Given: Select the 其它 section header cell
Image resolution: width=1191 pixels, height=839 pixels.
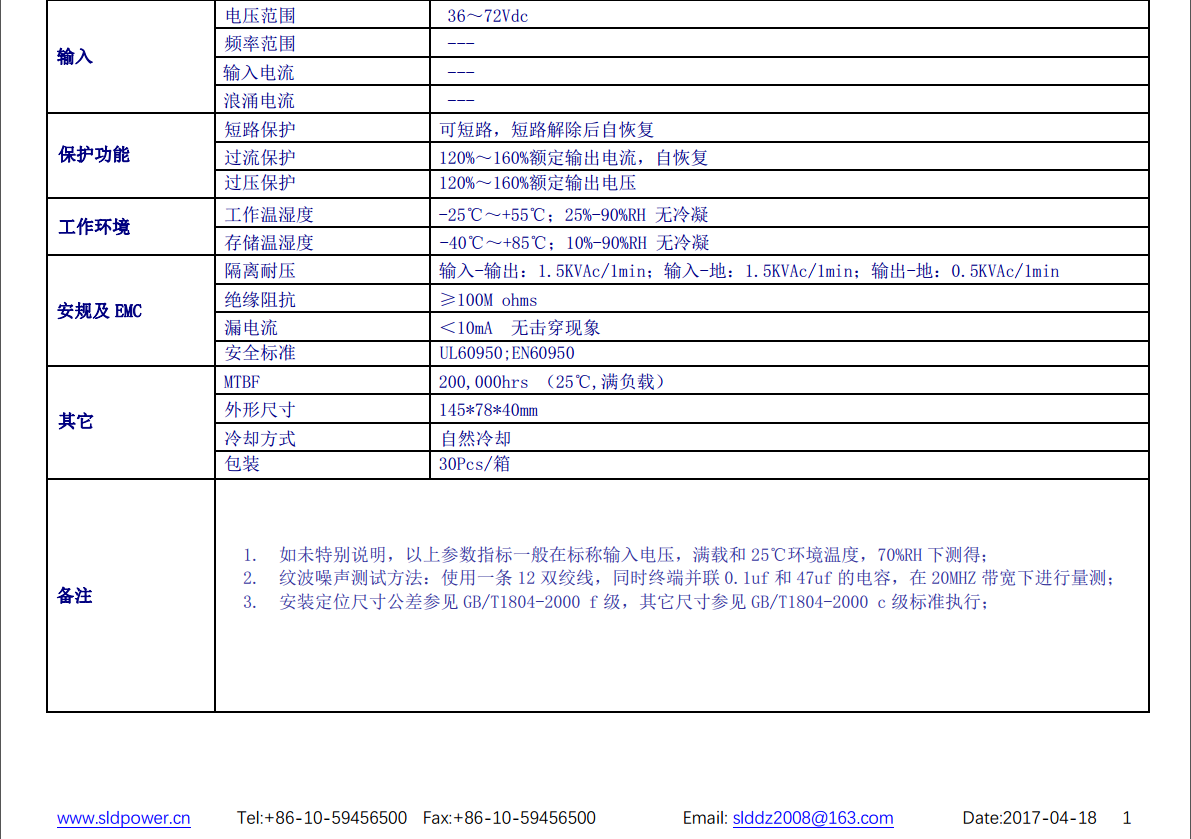Looking at the screenshot, I should coord(75,421).
